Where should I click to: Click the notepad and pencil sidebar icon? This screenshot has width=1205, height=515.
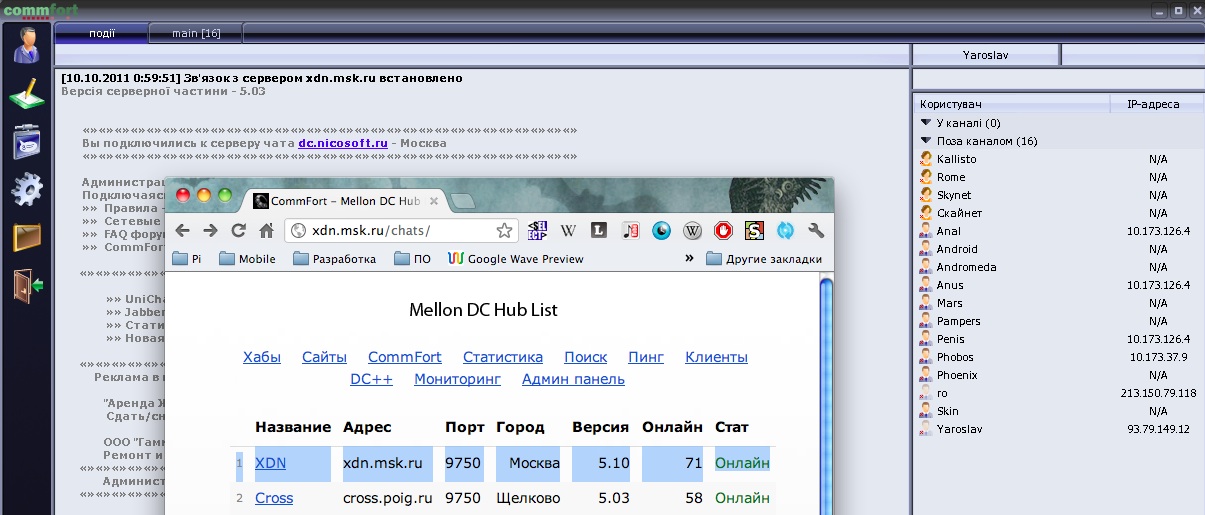(27, 94)
